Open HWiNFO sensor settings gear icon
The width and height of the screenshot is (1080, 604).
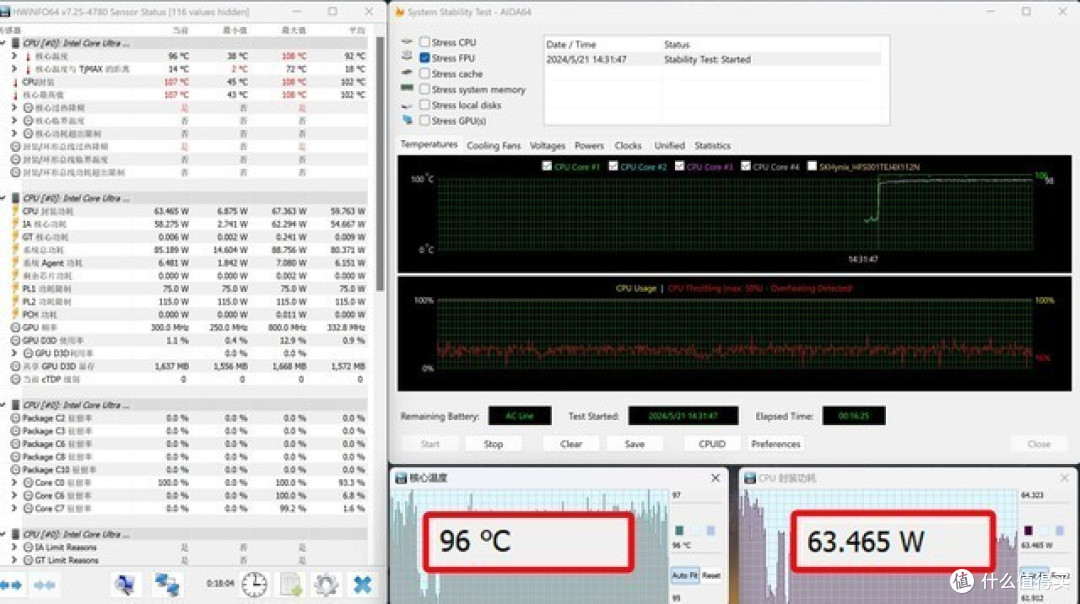326,585
